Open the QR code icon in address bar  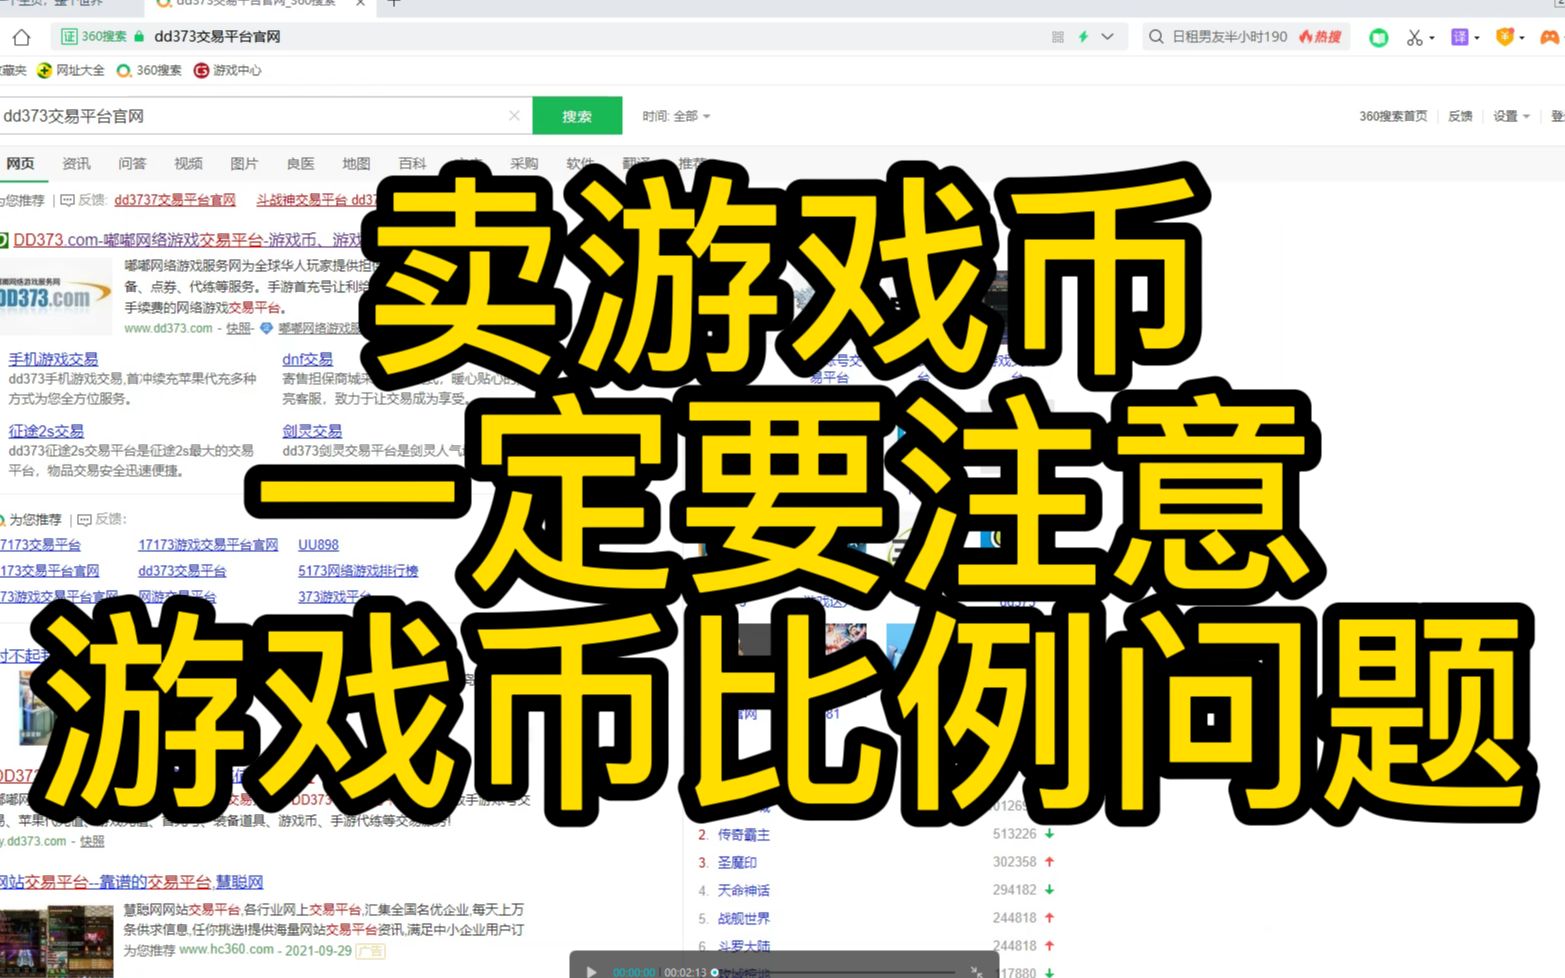[1058, 37]
